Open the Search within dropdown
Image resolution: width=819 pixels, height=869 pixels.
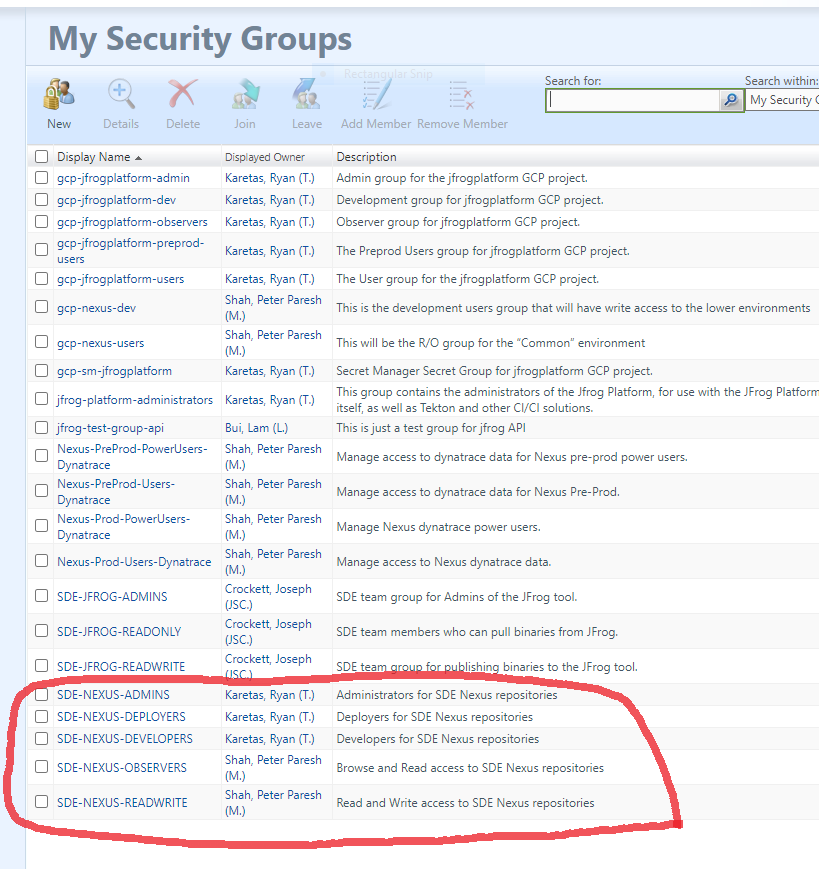point(782,100)
